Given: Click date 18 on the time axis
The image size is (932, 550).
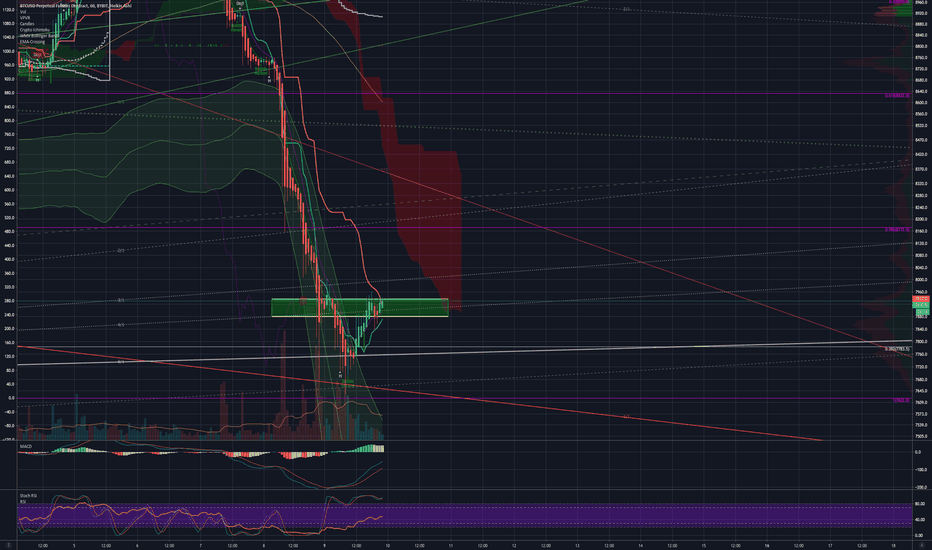Looking at the screenshot, I should tap(893, 545).
